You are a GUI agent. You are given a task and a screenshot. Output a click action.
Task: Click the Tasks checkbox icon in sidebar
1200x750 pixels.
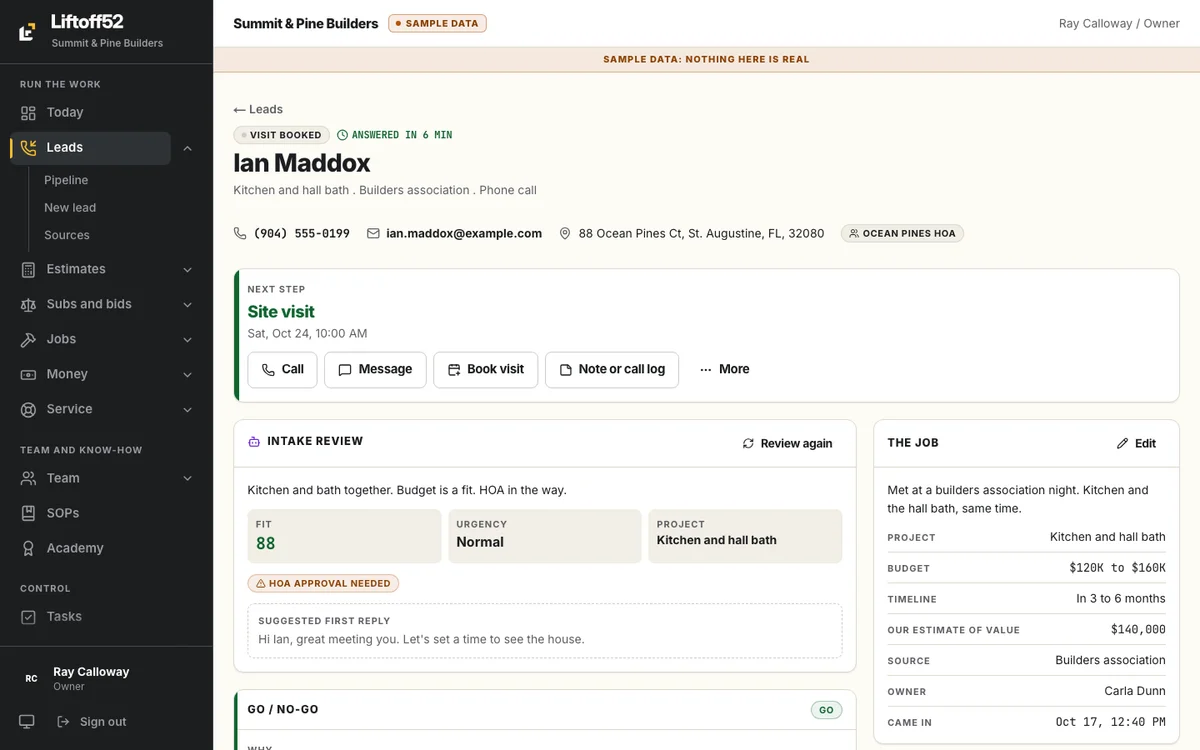[28, 617]
